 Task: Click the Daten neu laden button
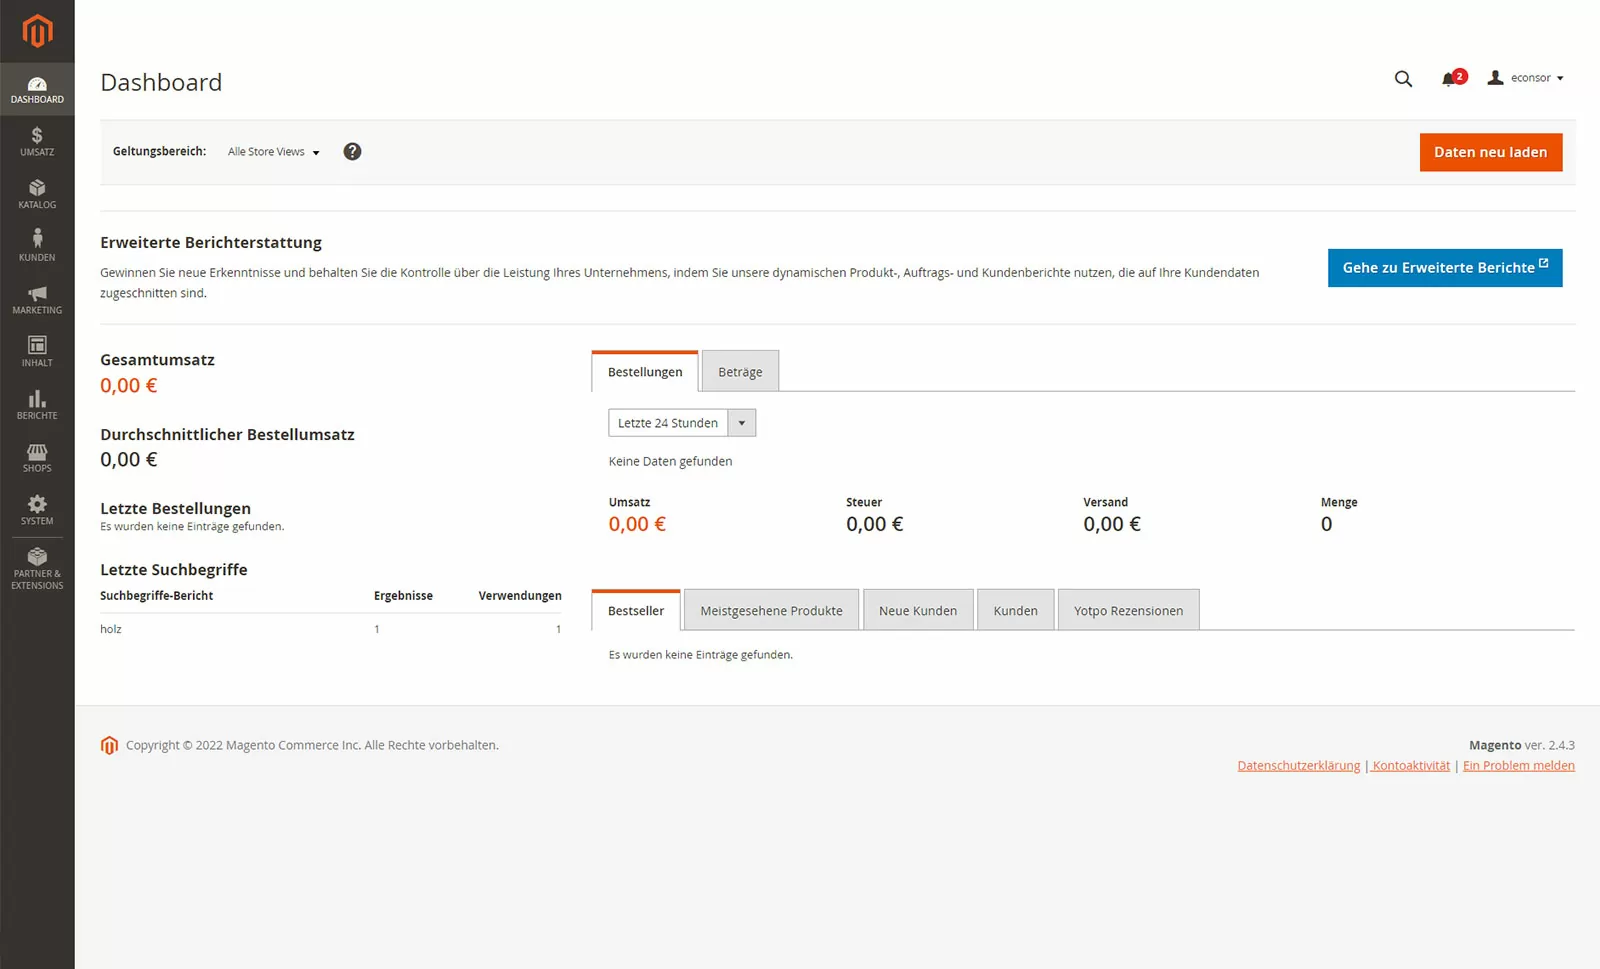click(x=1491, y=152)
